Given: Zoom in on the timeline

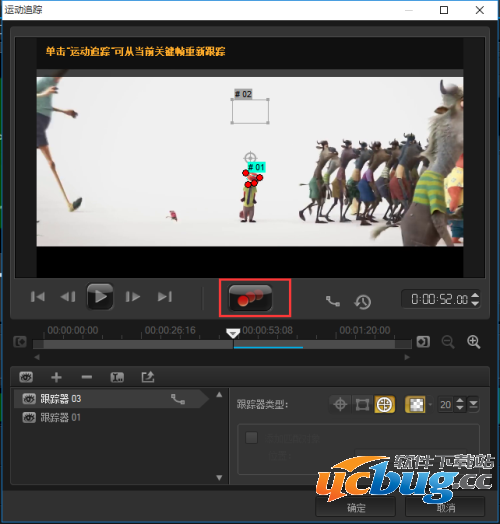Looking at the screenshot, I should 474,342.
